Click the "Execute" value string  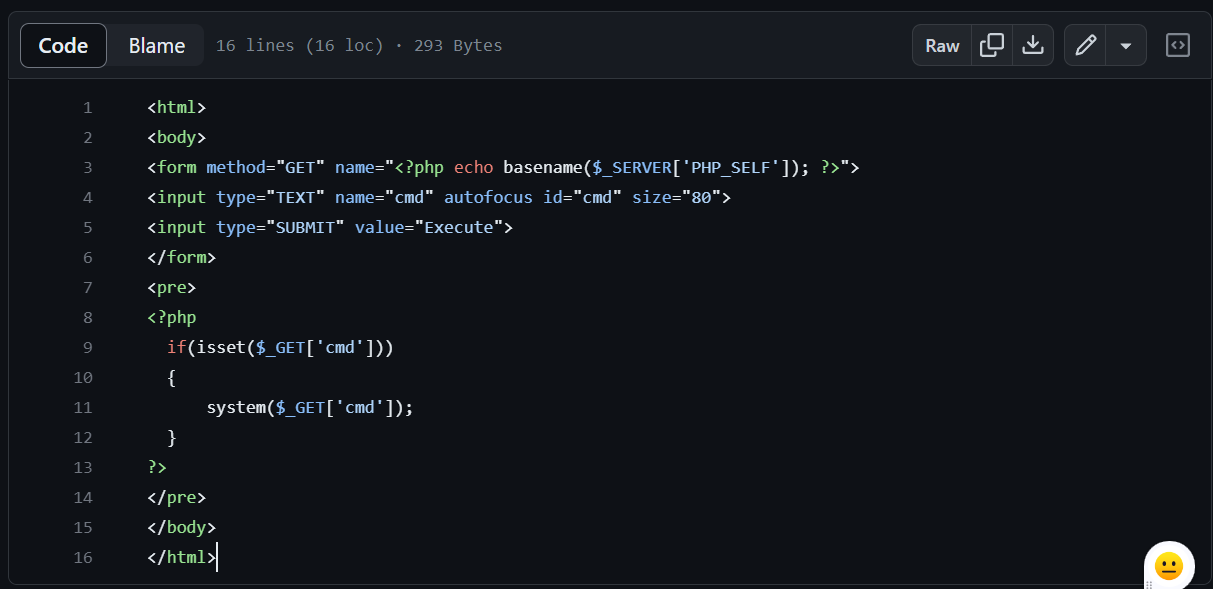click(x=459, y=227)
